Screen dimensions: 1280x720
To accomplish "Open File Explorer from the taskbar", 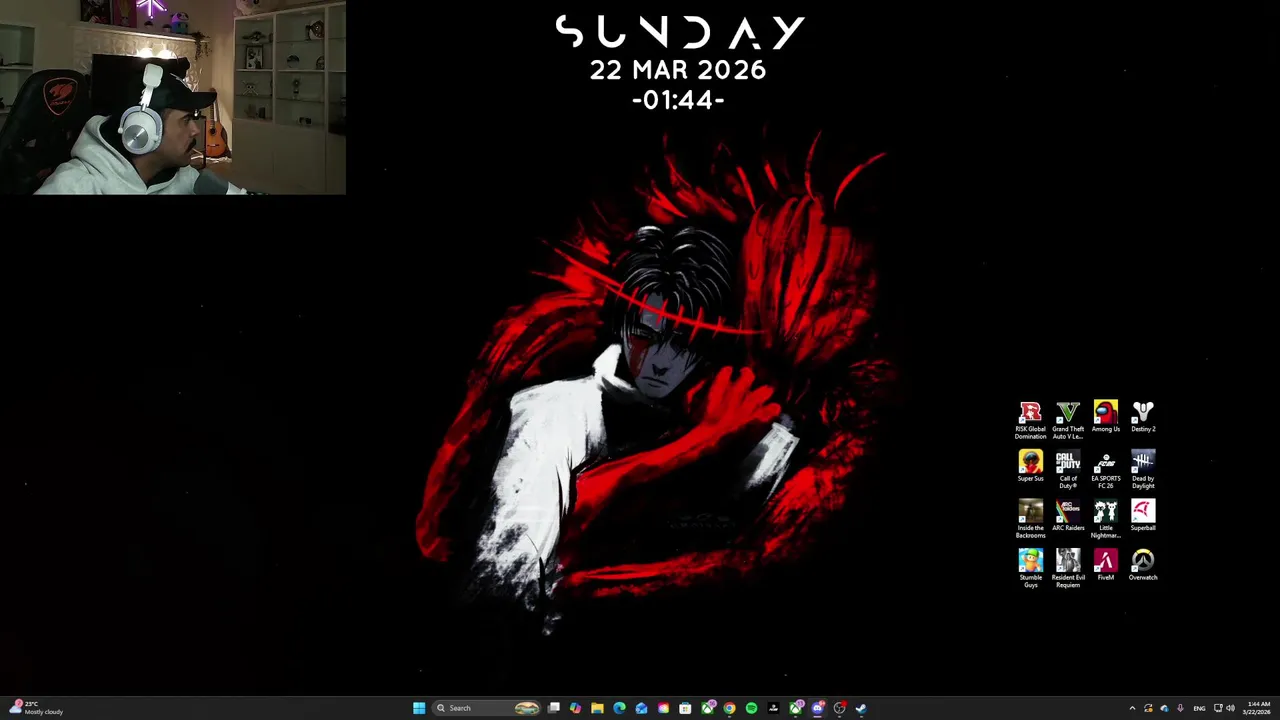I will tap(597, 708).
